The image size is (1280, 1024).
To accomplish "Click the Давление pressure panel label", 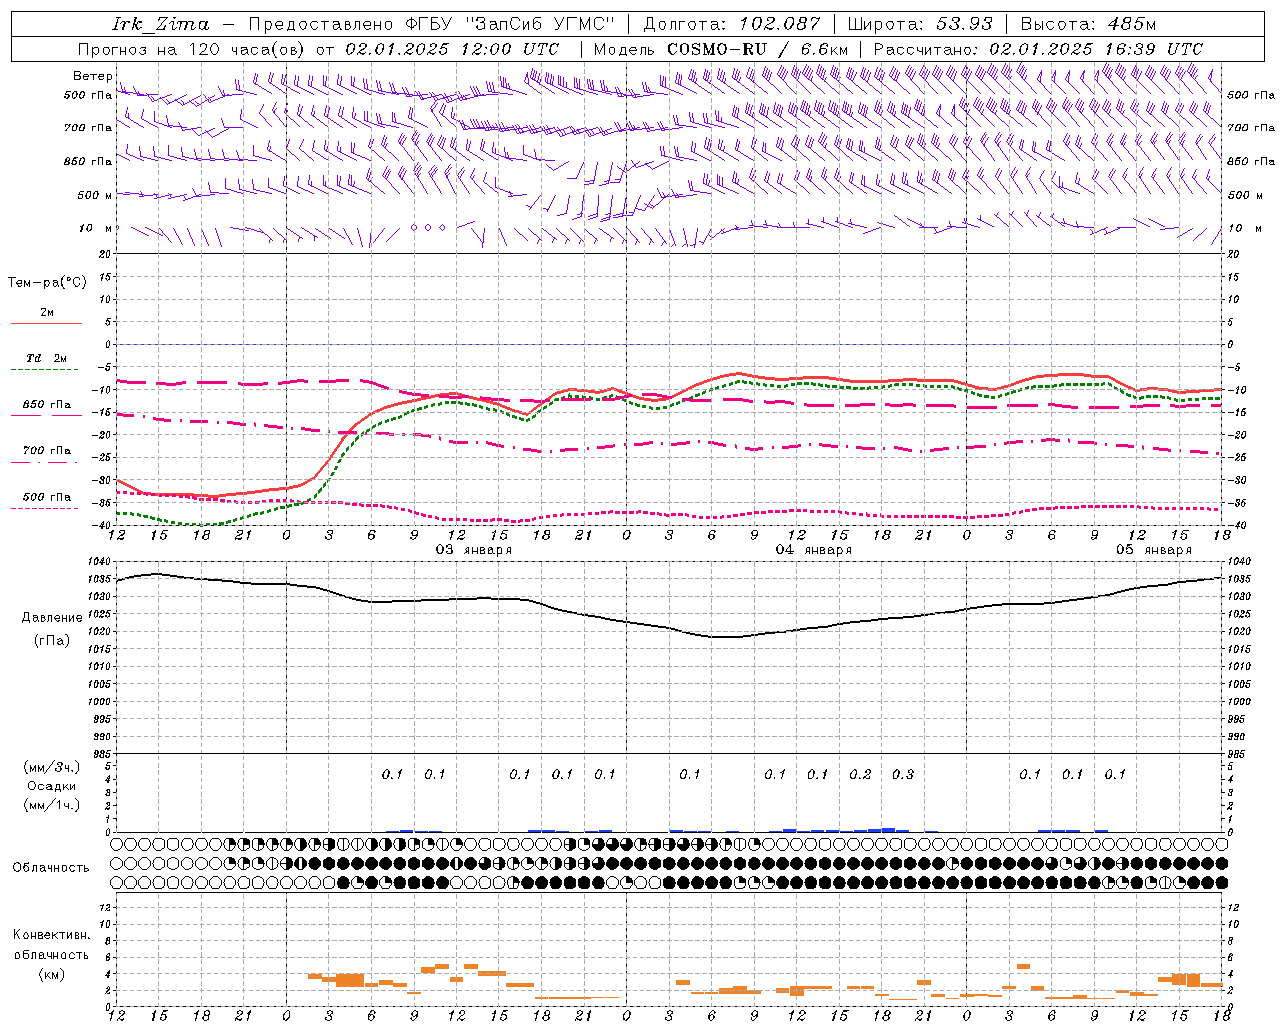I will pos(52,618).
